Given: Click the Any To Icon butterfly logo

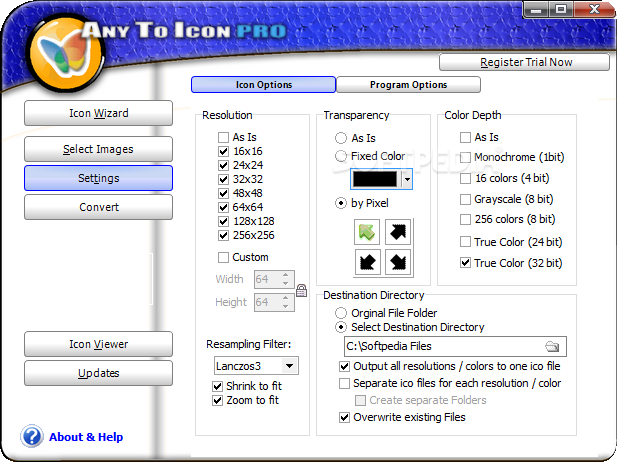Looking at the screenshot, I should (65, 53).
